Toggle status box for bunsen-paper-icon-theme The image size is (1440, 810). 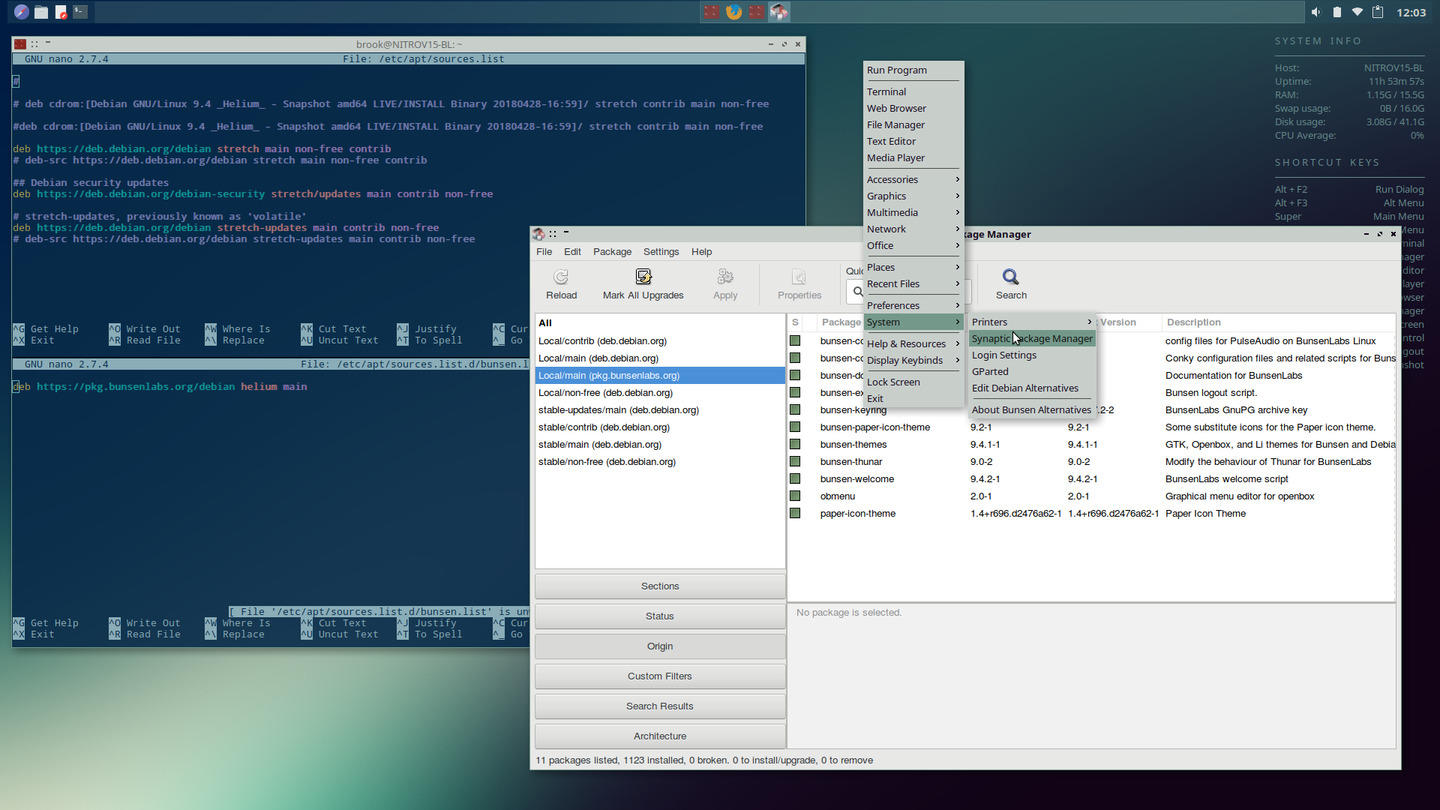(795, 427)
